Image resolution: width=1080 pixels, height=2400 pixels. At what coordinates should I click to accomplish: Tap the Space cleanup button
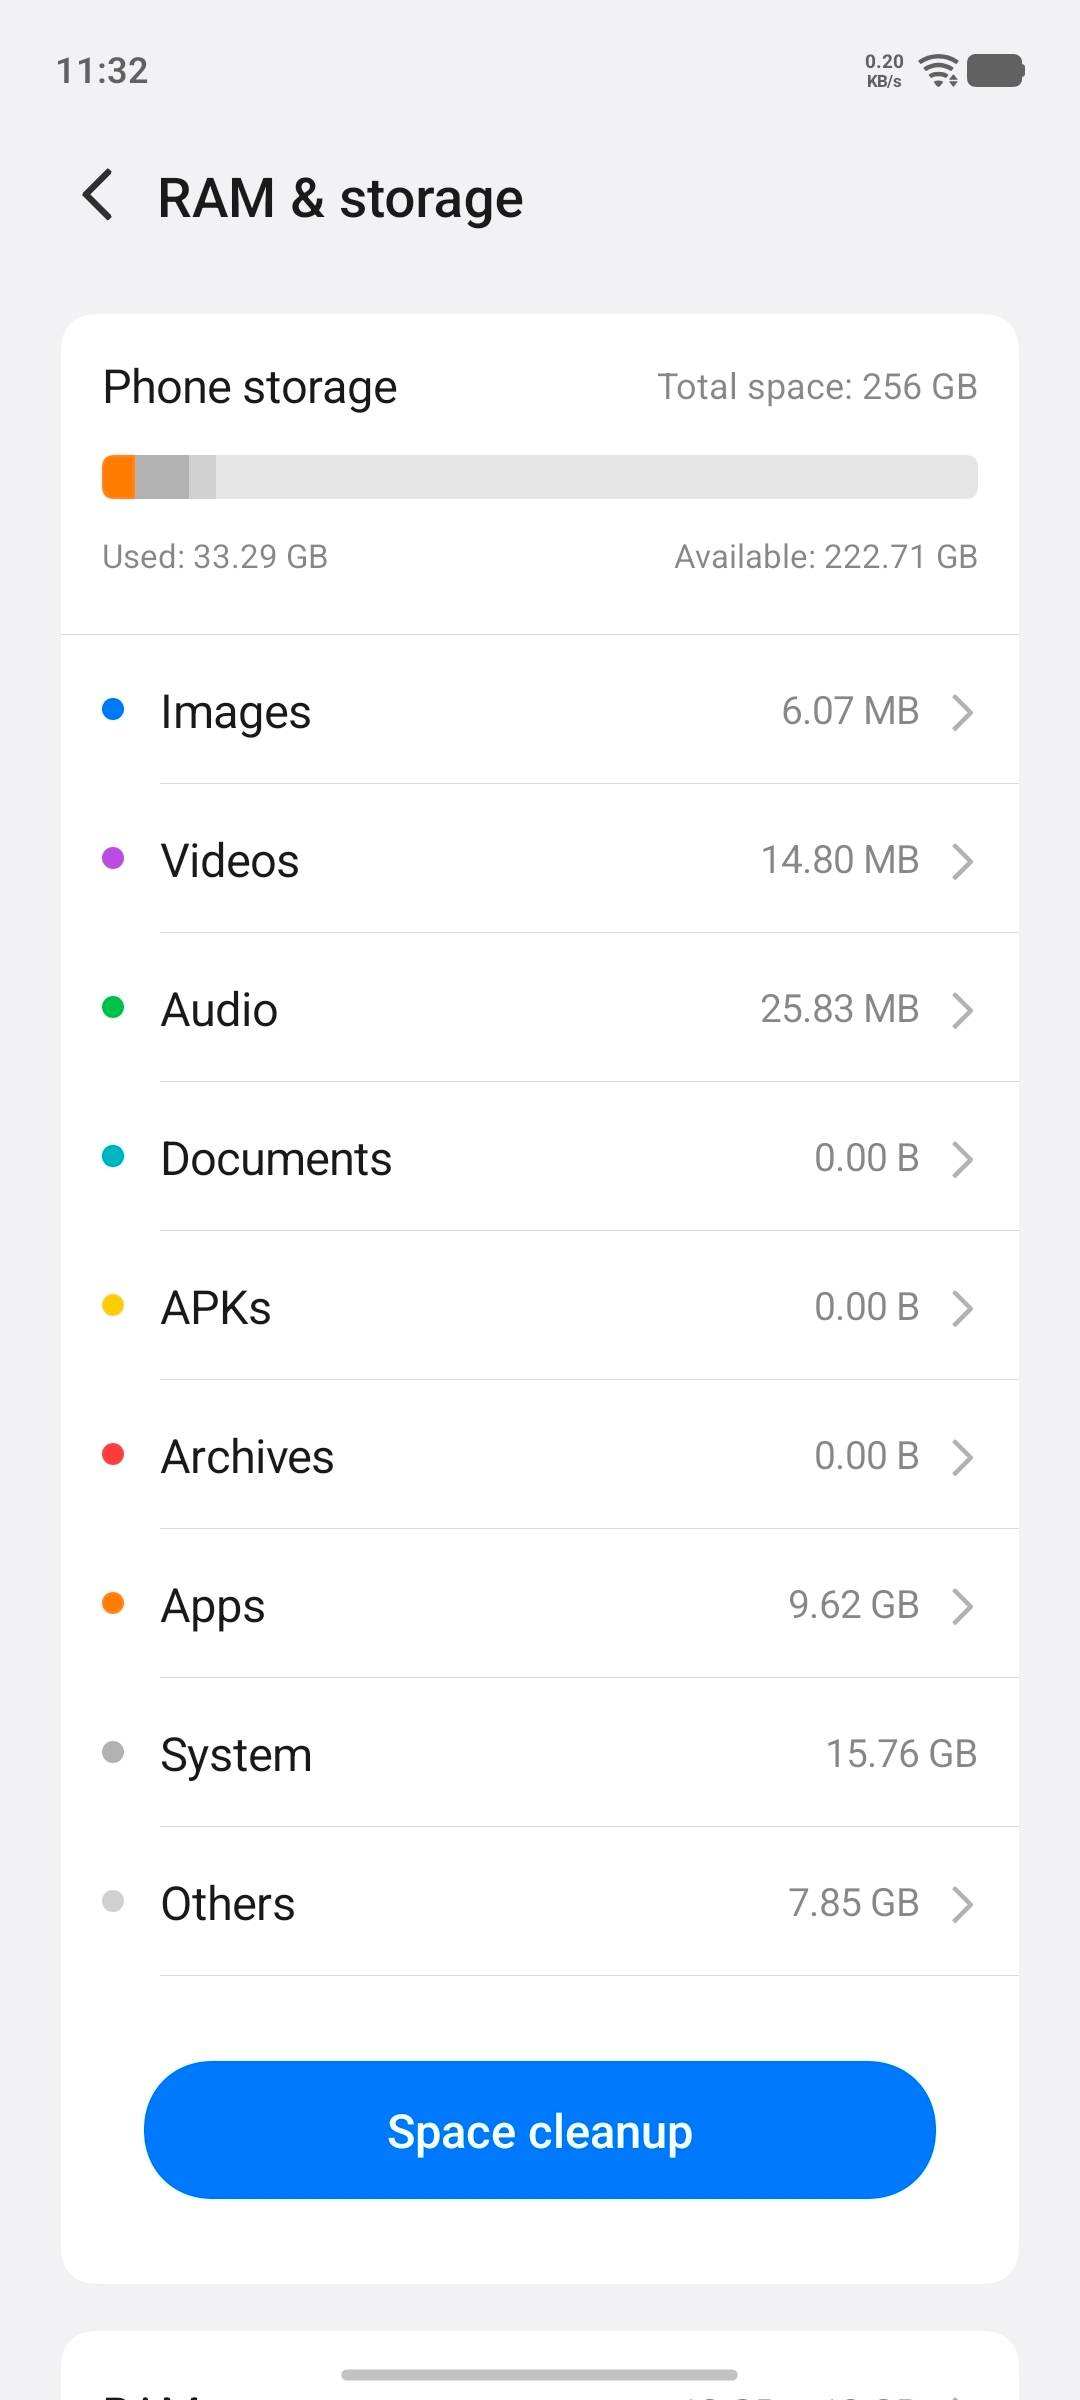(540, 2131)
